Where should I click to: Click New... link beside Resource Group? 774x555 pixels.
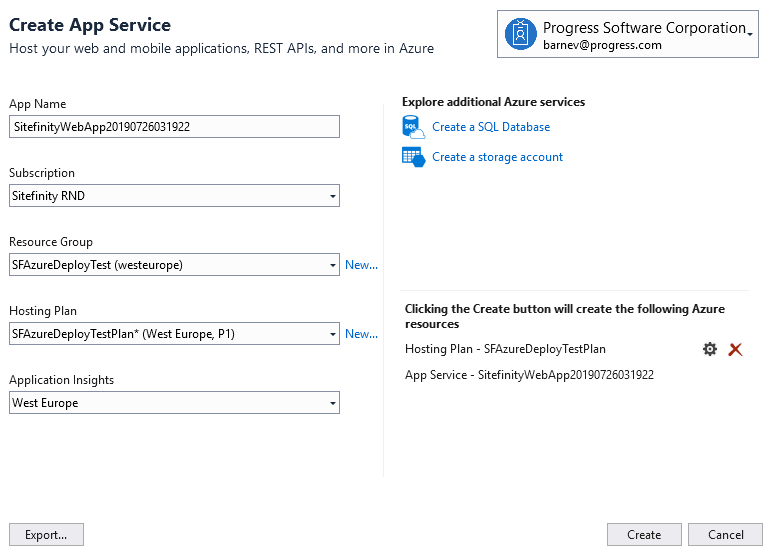tap(361, 265)
